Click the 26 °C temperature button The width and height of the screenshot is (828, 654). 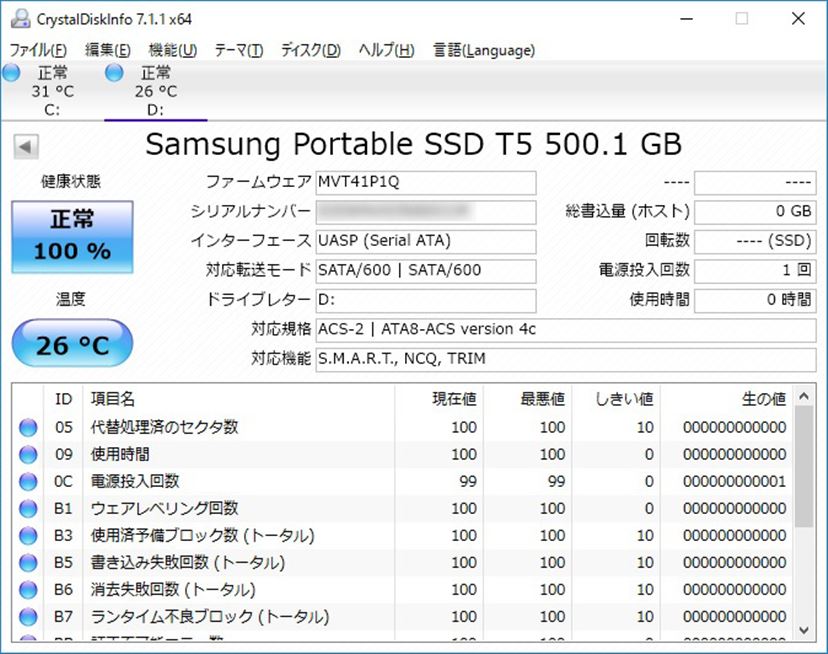pos(72,343)
